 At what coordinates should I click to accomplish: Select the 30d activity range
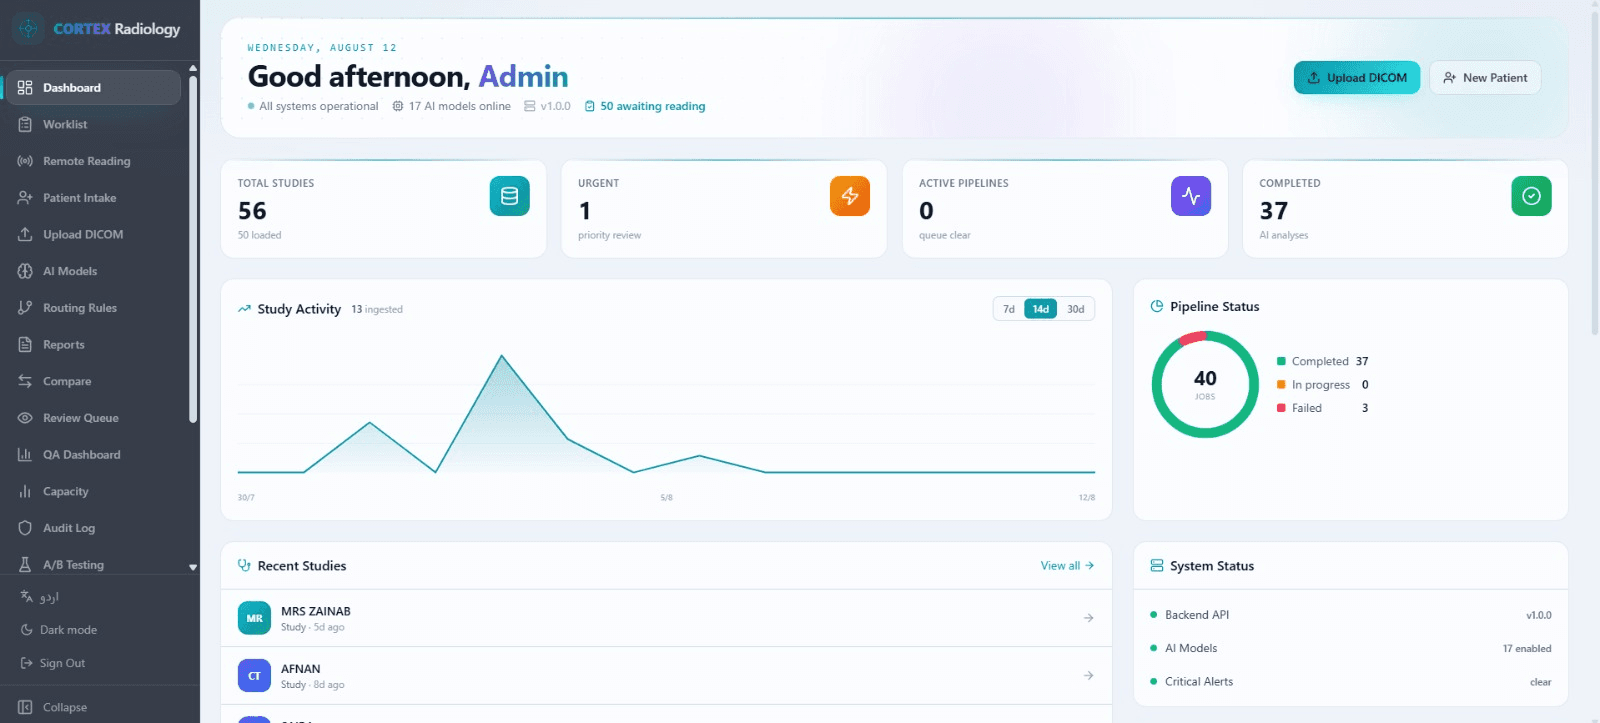click(1076, 309)
